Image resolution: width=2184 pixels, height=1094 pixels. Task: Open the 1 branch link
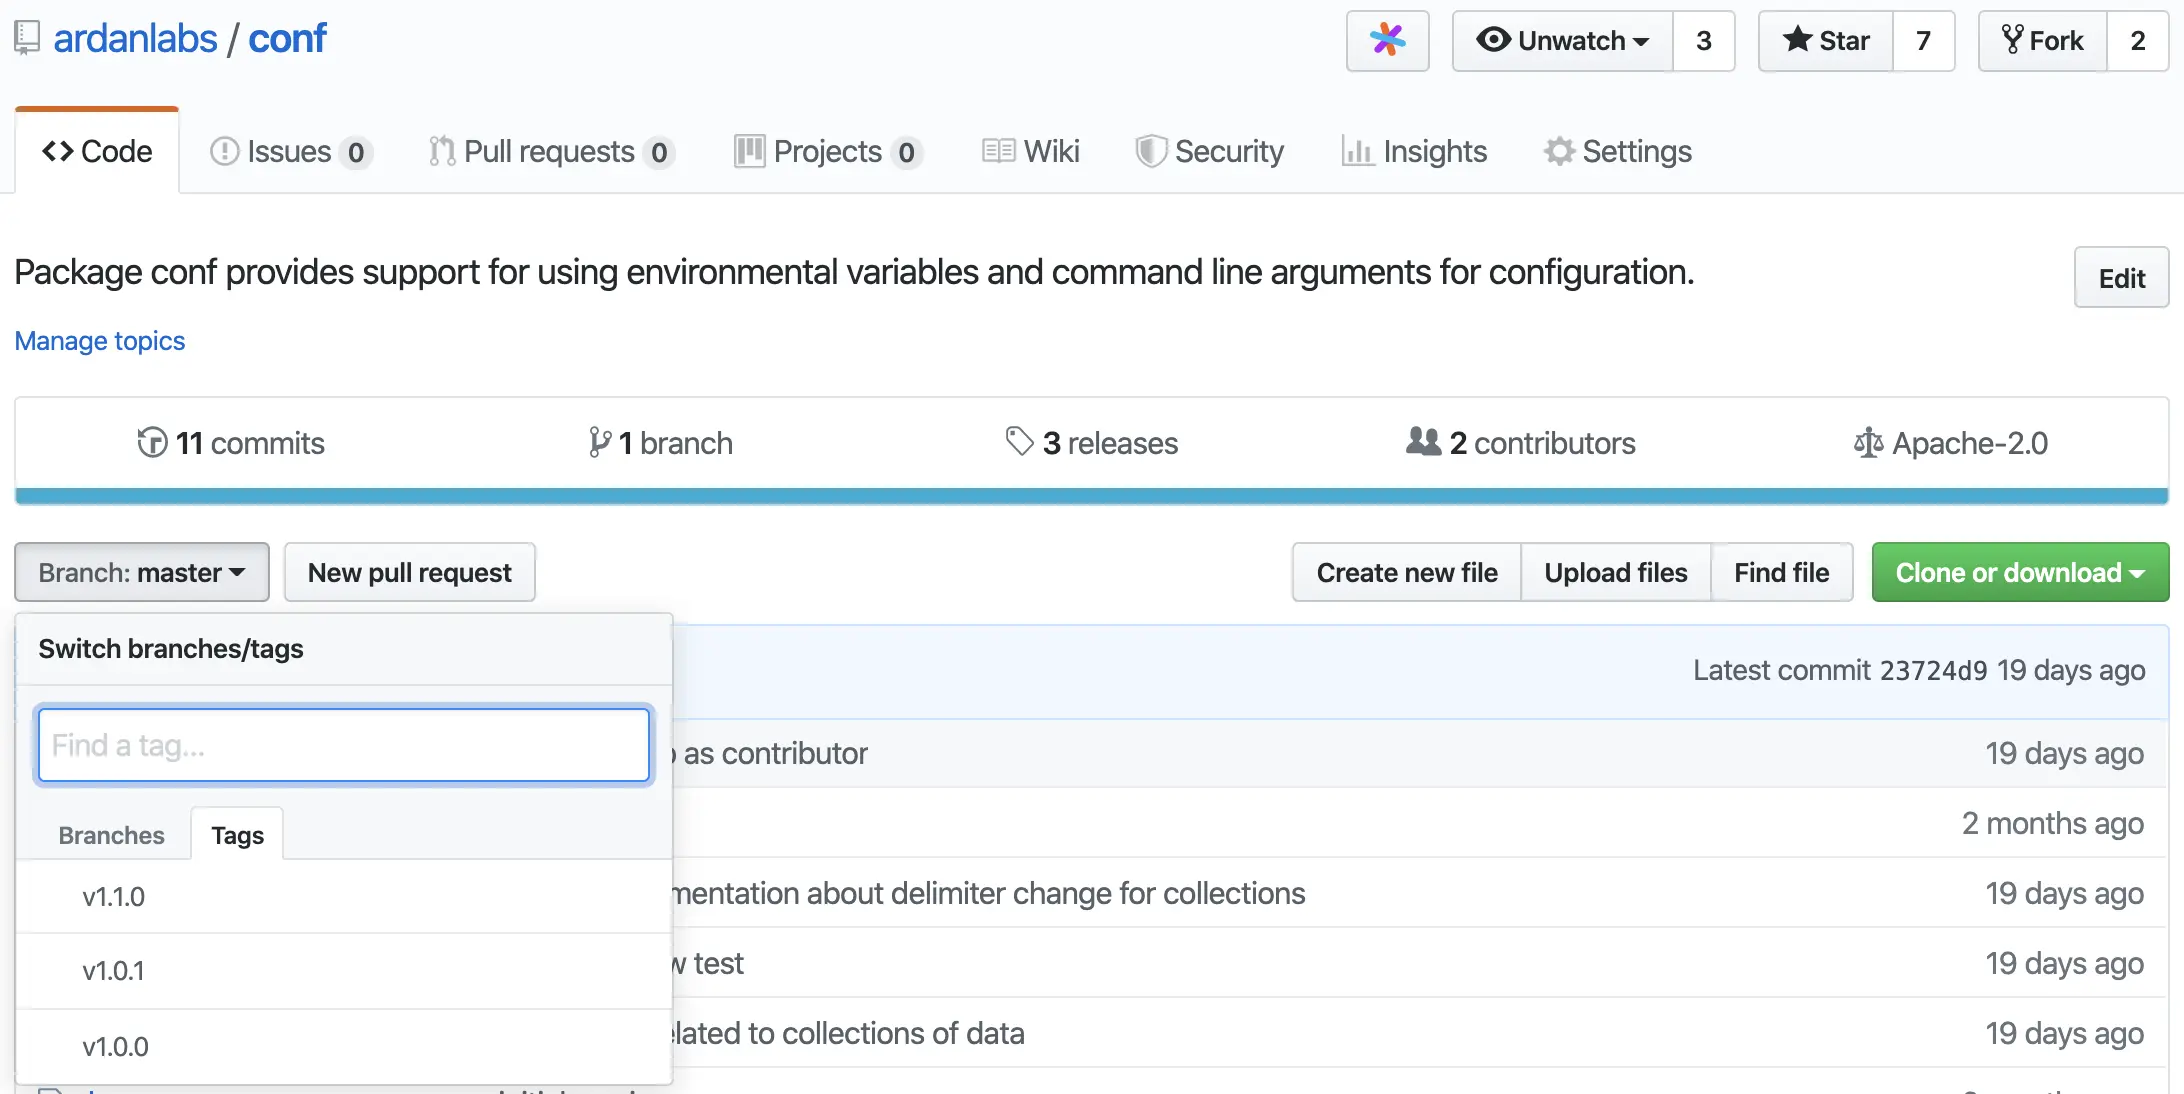pos(661,442)
